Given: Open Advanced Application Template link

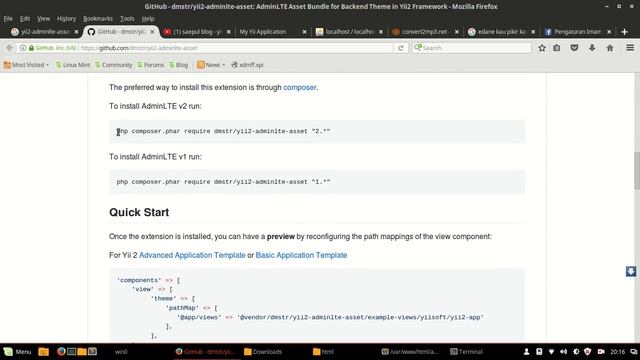Looking at the screenshot, I should [x=192, y=255].
